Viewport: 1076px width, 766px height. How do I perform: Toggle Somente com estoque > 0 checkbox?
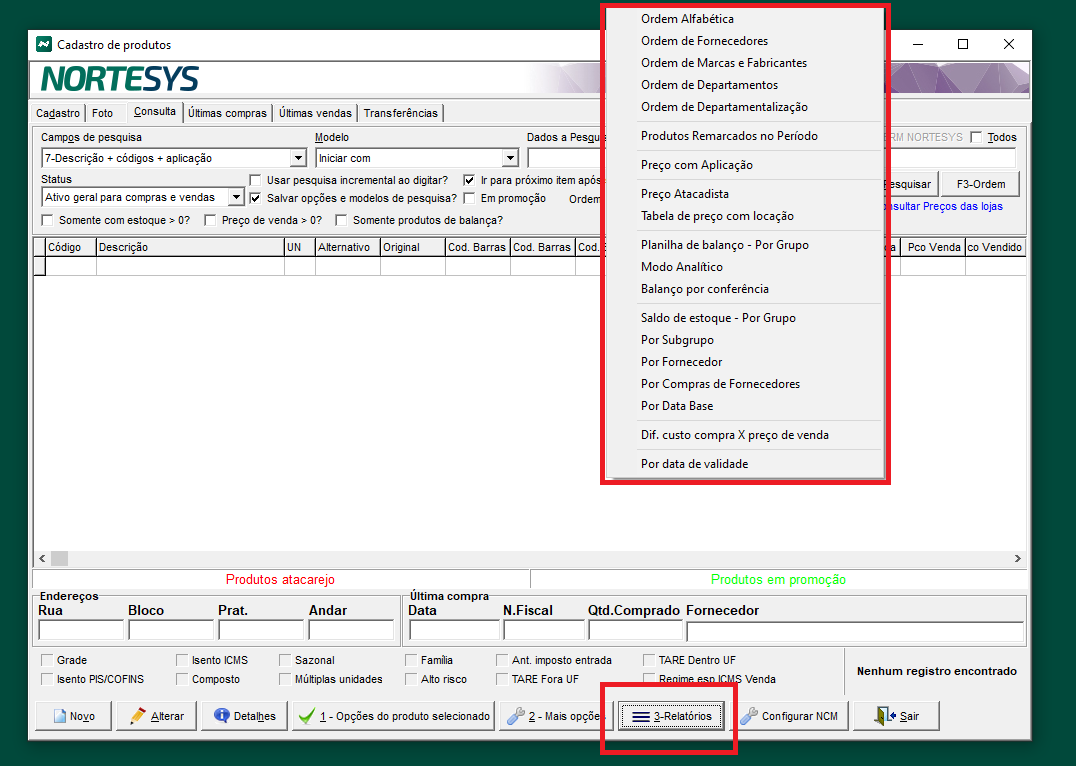tap(47, 220)
